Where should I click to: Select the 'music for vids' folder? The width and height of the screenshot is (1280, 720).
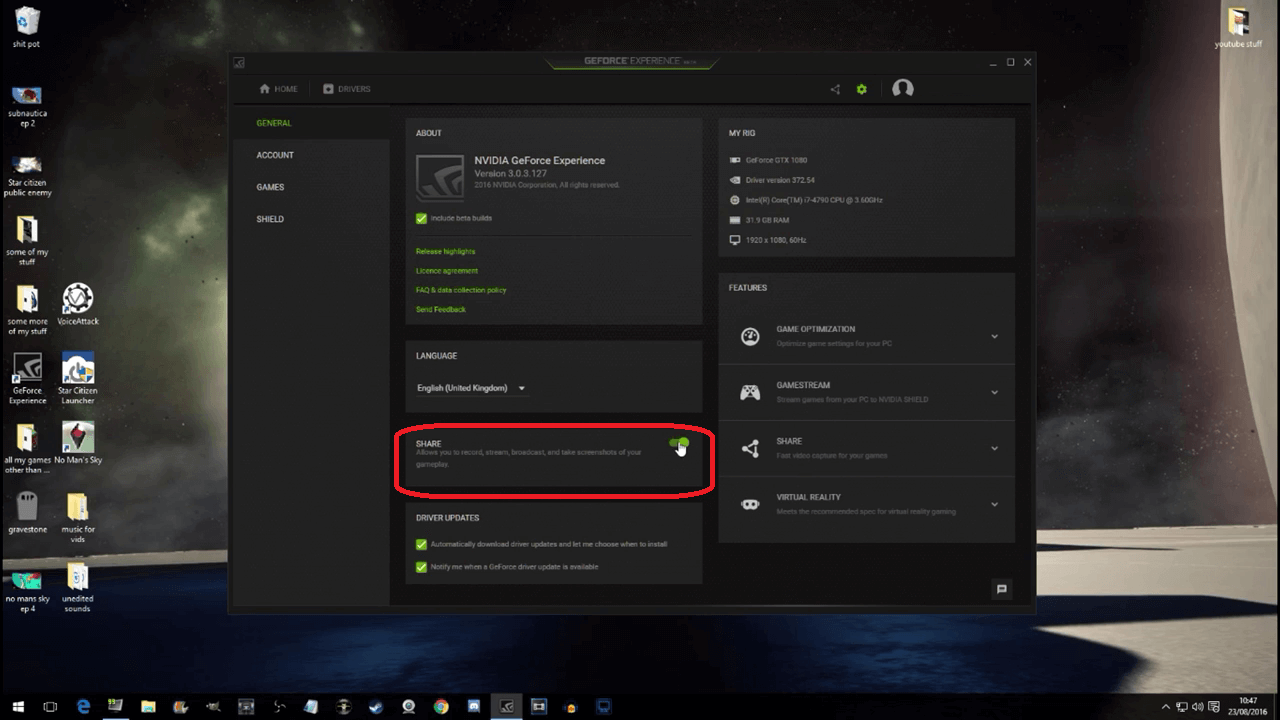(x=78, y=517)
